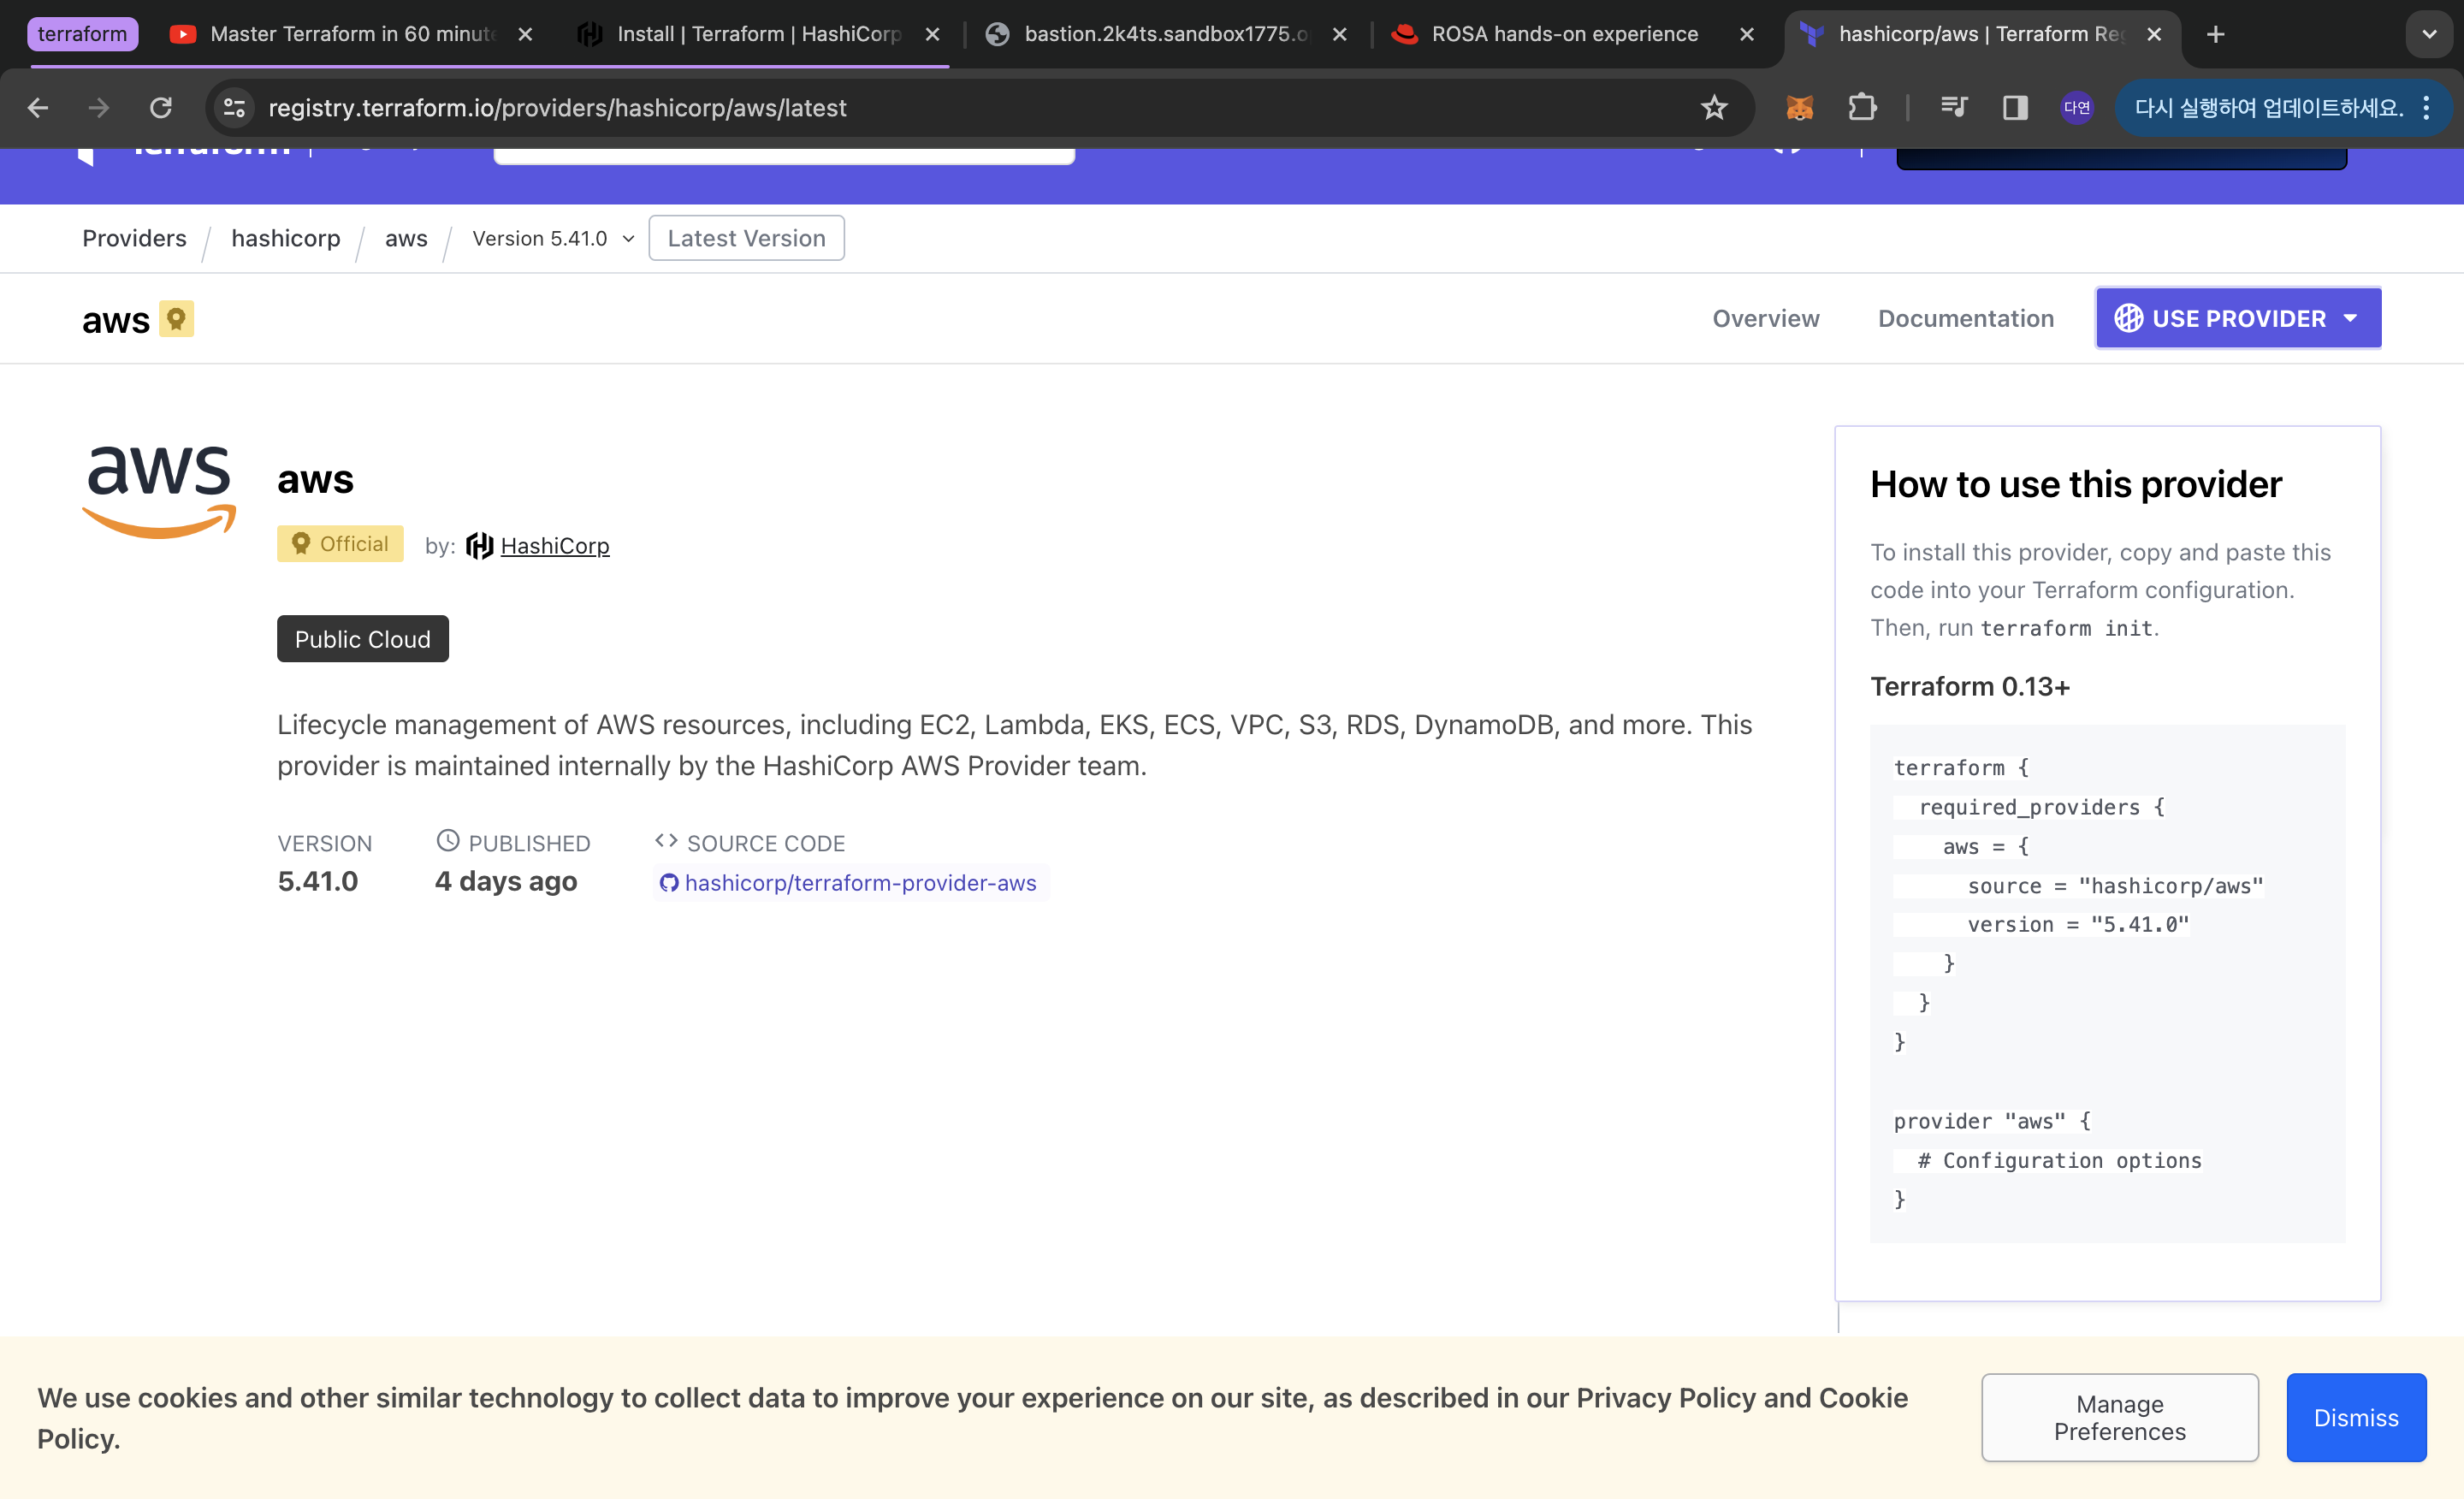Open the Overview tab
Viewport: 2464px width, 1499px height.
(x=1765, y=319)
